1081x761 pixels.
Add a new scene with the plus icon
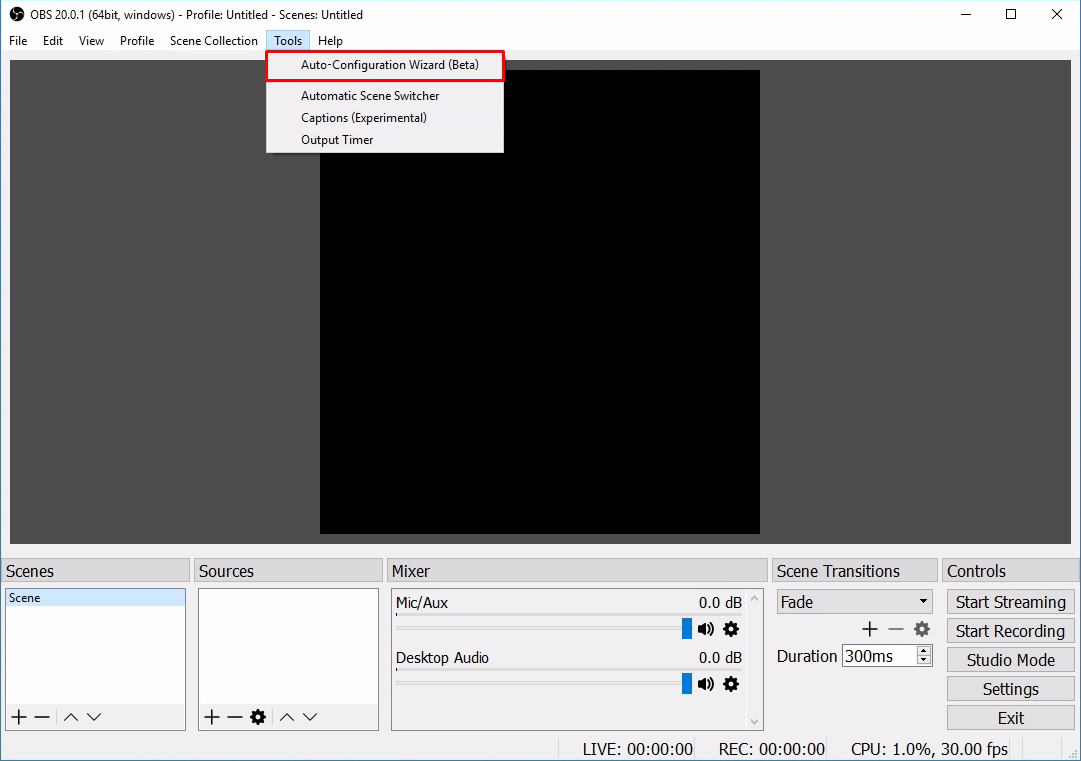click(x=19, y=717)
